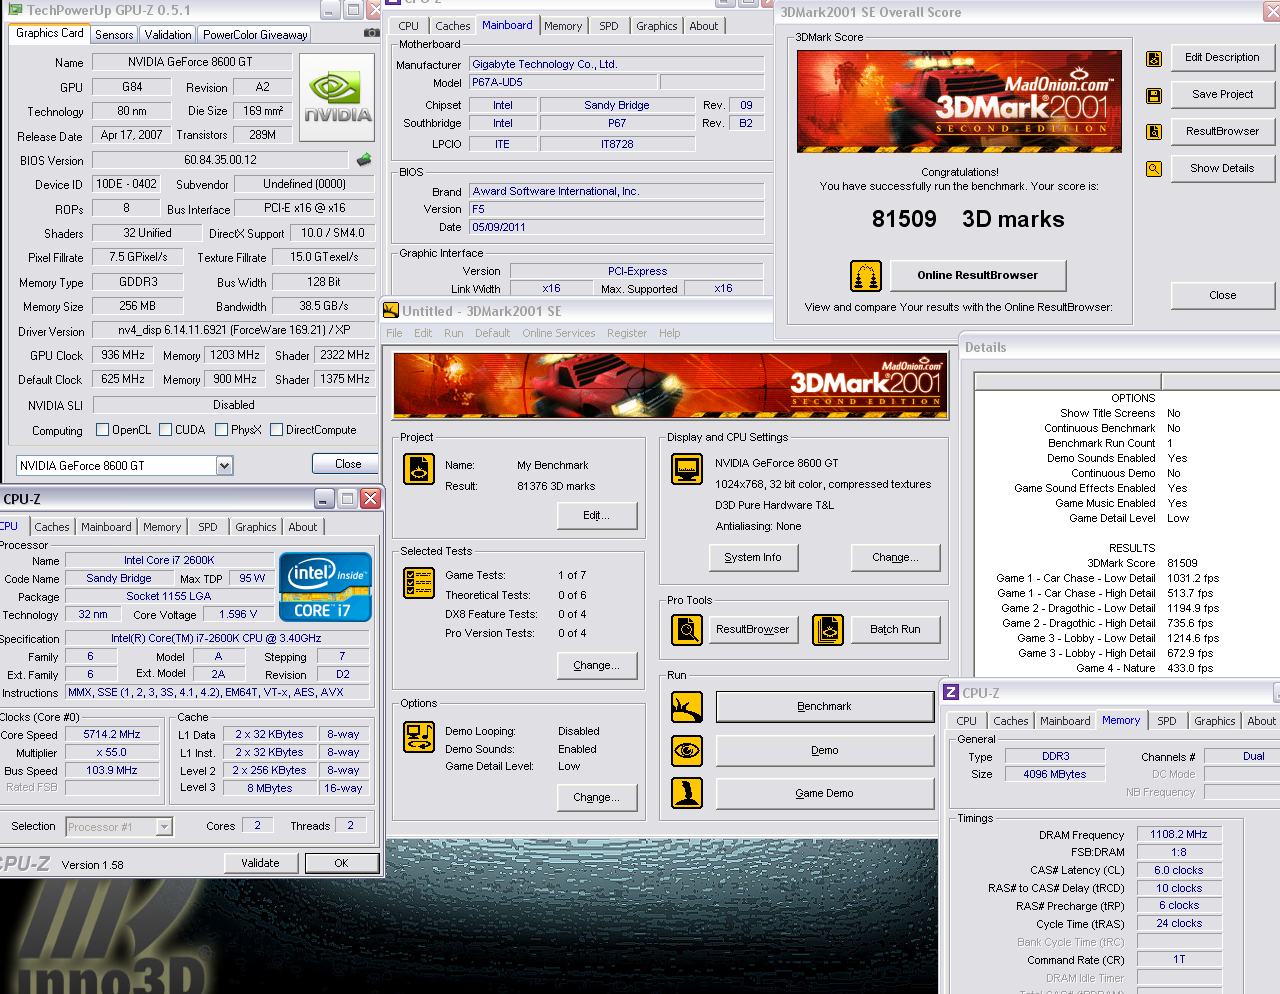Screen dimensions: 1280x994
Task: Click the Benchmark run icon
Action: pos(687,707)
